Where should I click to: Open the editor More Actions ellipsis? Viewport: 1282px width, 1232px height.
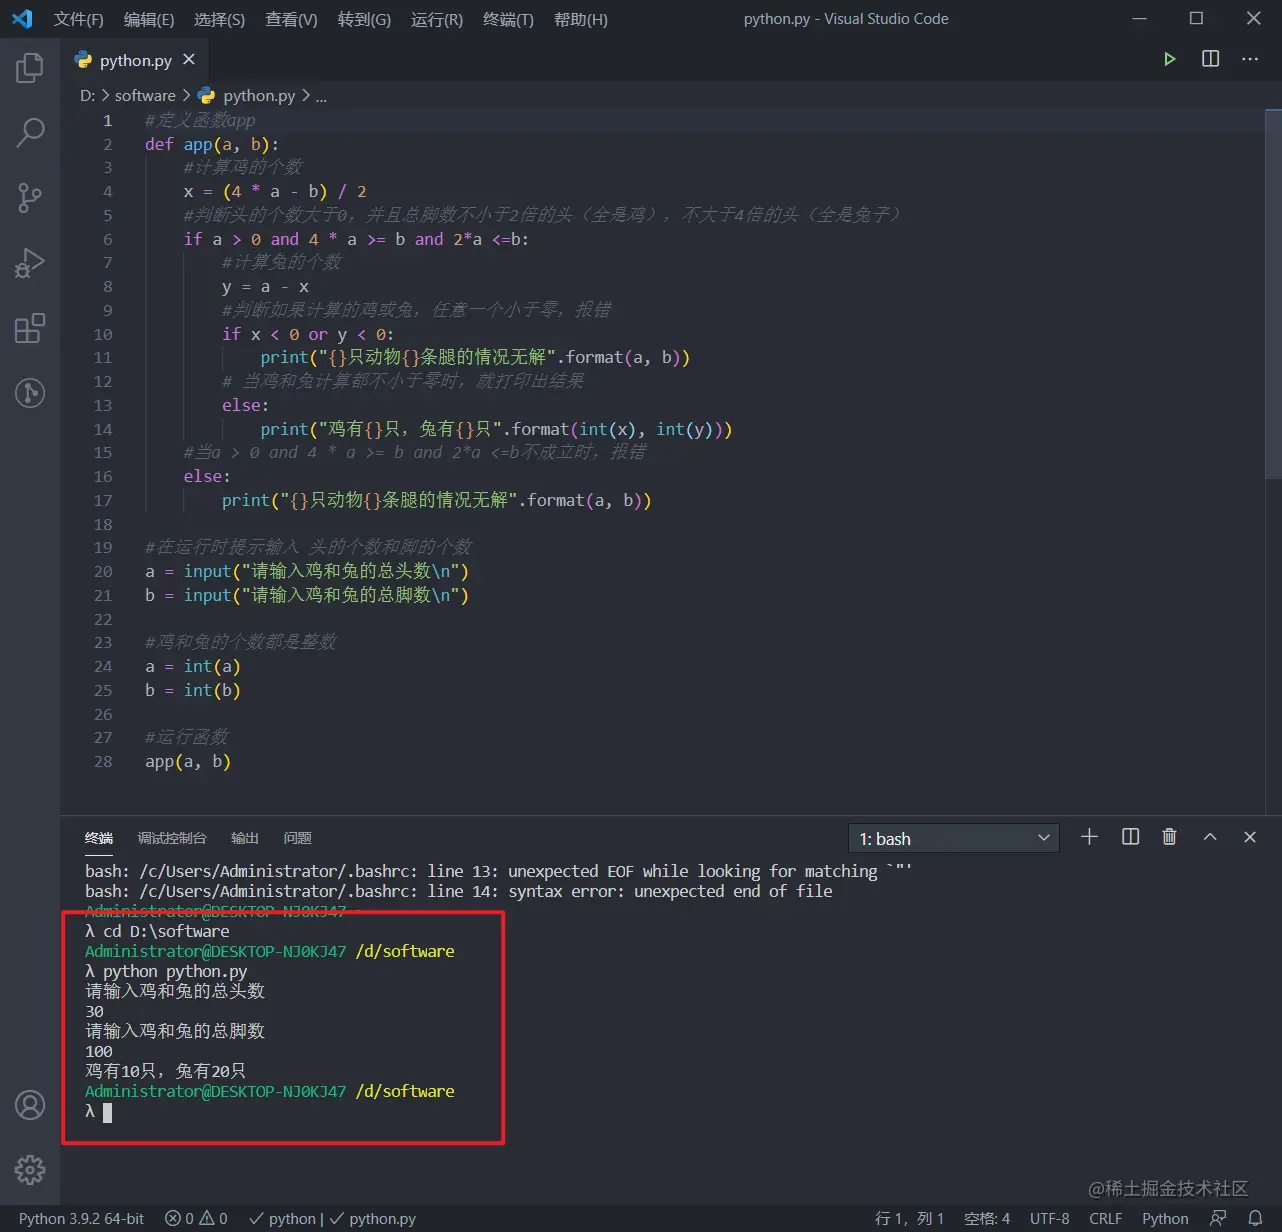tap(1250, 59)
